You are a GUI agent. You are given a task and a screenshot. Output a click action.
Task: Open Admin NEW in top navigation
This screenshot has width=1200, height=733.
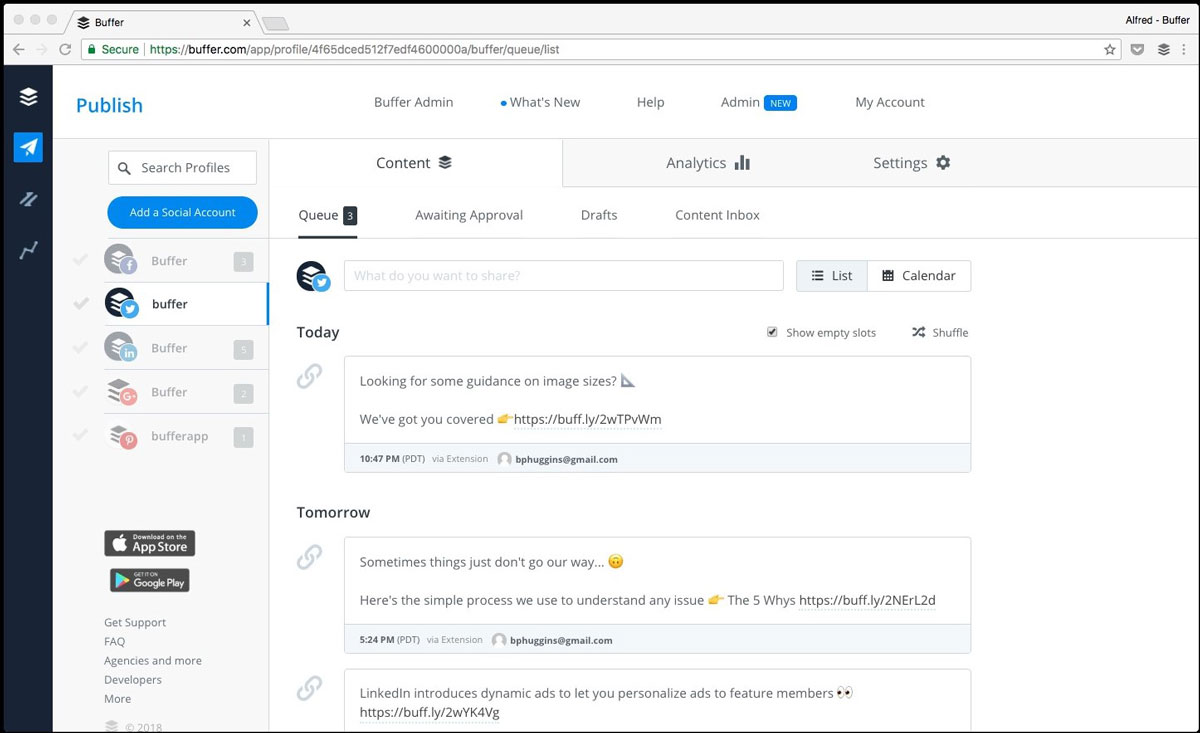759,102
